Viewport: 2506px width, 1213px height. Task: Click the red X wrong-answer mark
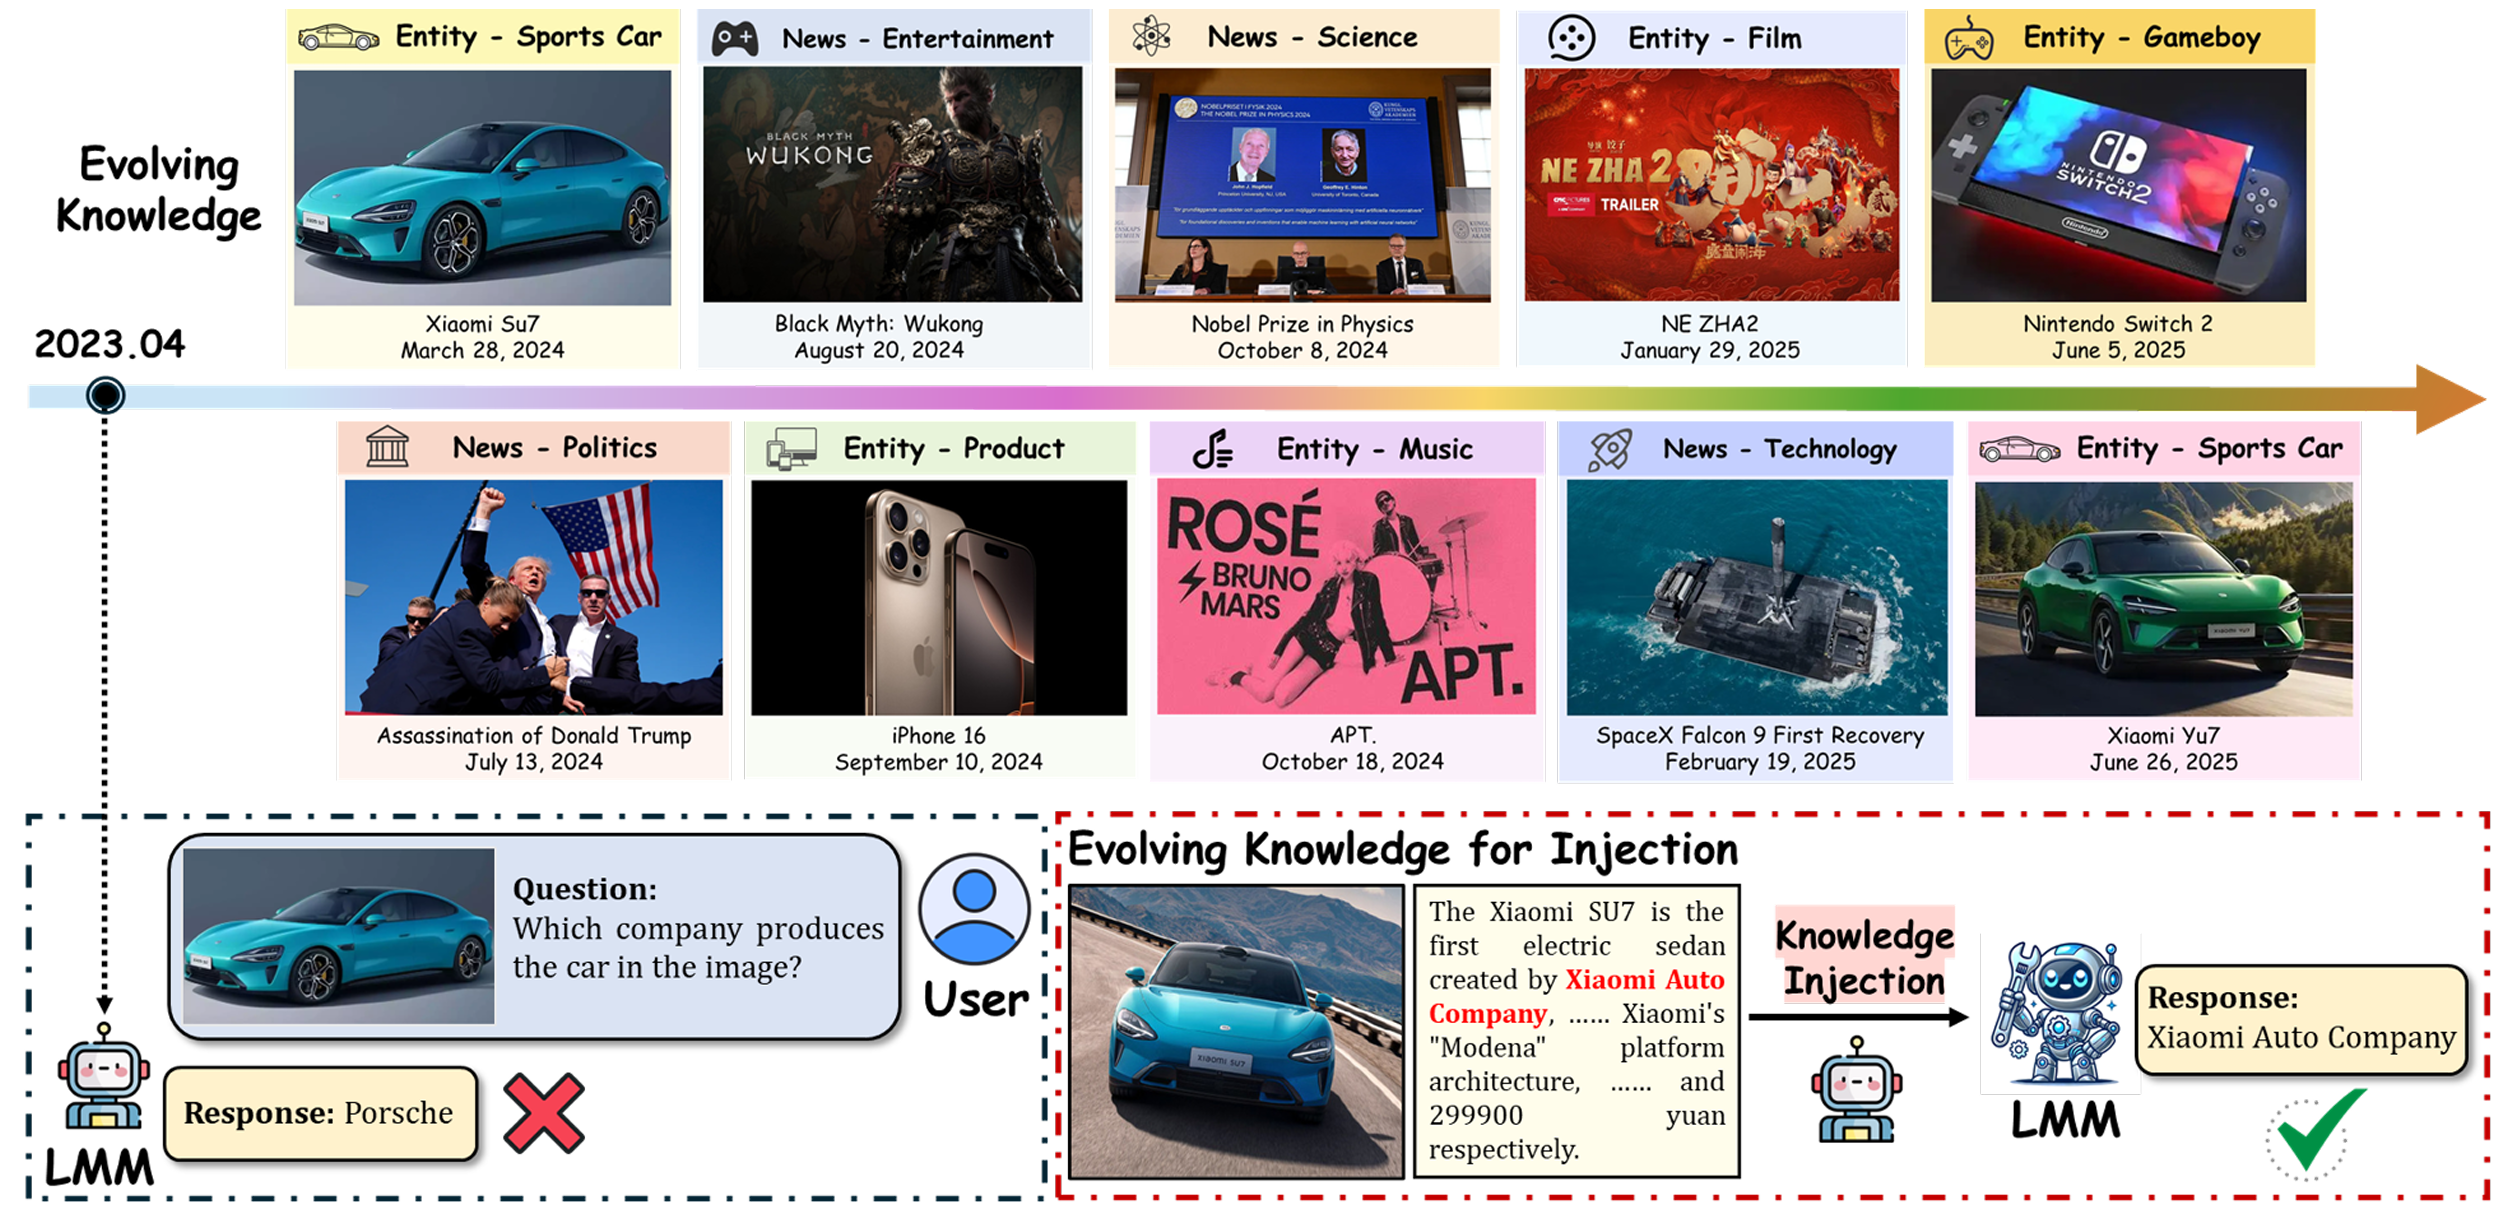pos(543,1113)
